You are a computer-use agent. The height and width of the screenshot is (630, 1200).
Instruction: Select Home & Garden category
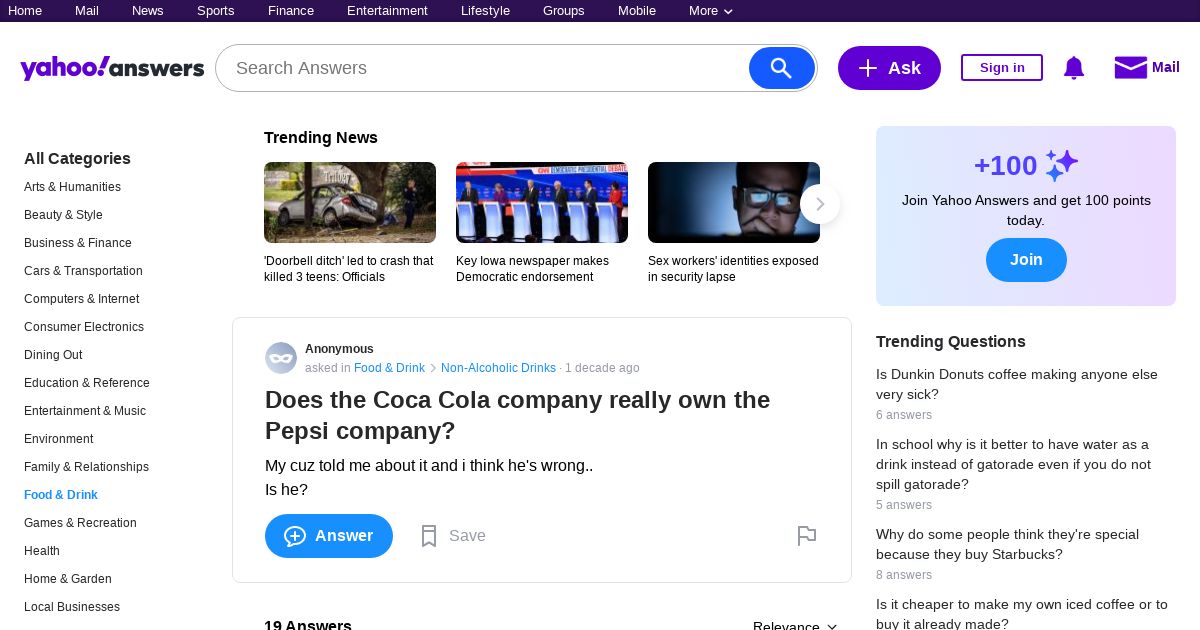coord(68,579)
